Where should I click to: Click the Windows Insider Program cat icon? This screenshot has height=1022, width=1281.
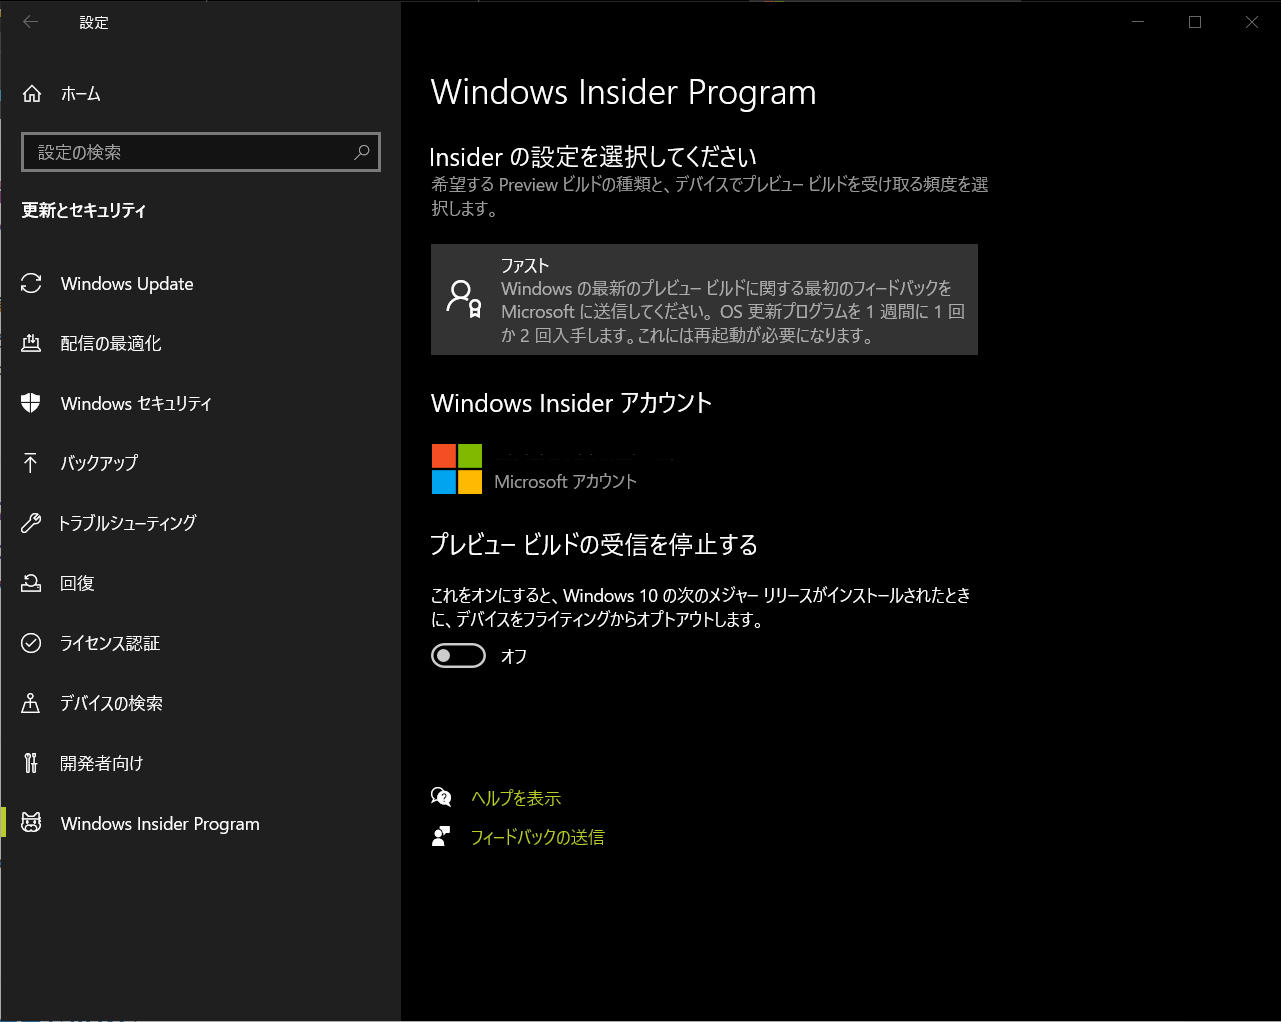pyautogui.click(x=31, y=823)
